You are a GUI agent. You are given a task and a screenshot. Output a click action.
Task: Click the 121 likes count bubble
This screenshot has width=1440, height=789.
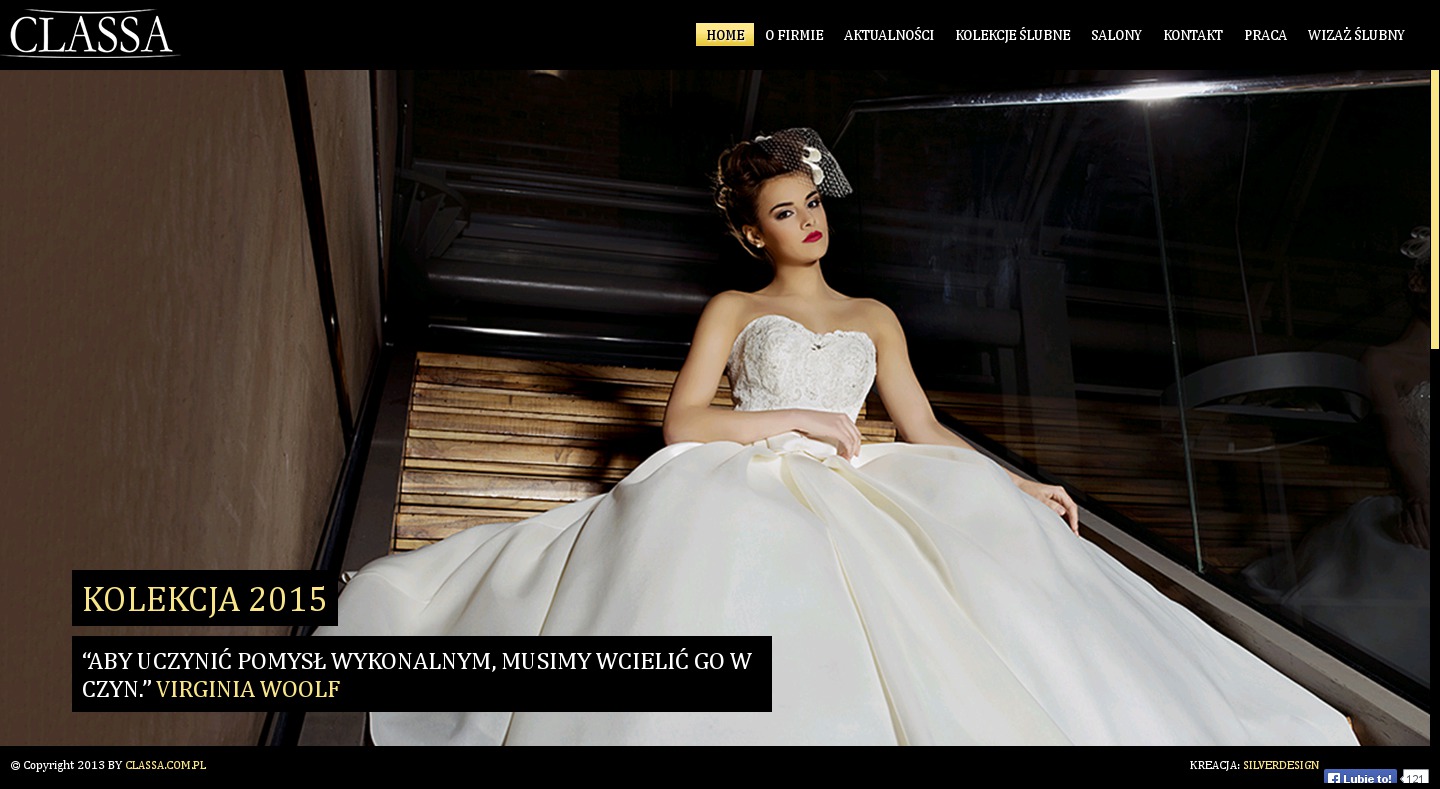tap(1415, 779)
